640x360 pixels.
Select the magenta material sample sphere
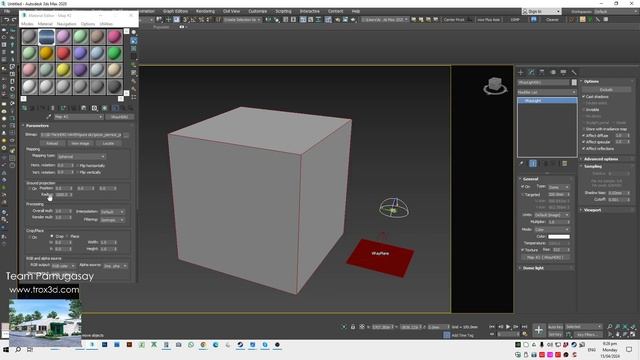[114, 37]
